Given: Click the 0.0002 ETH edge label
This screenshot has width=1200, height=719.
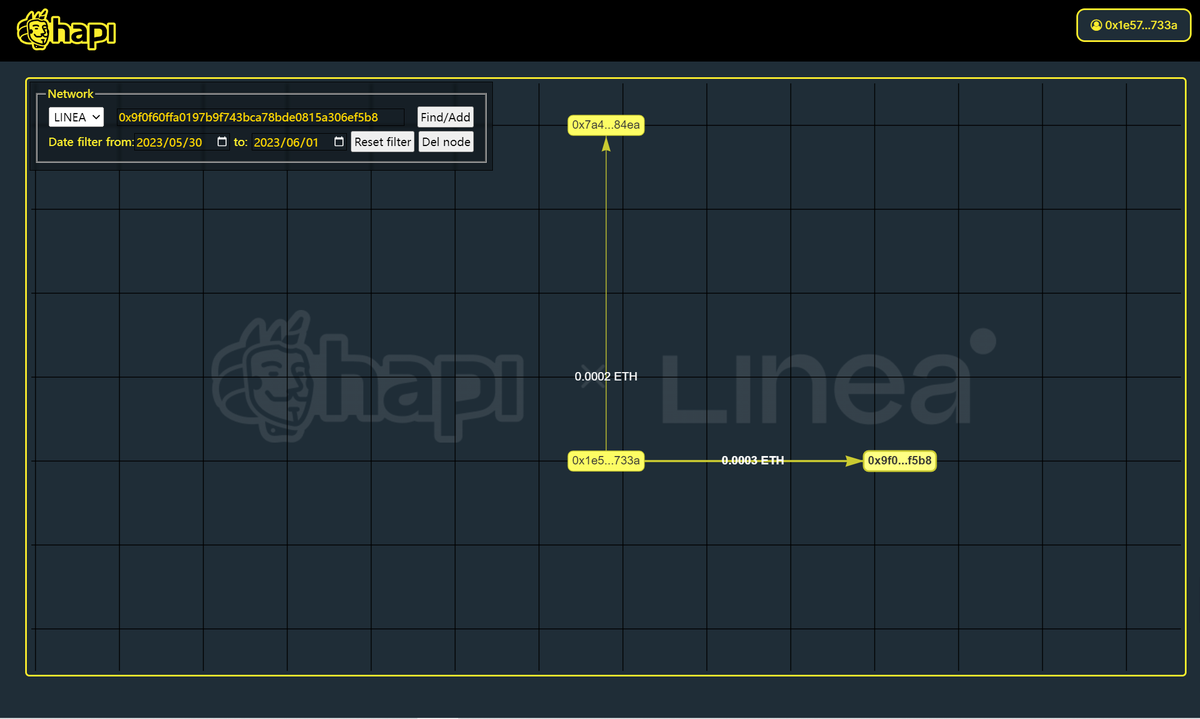Looking at the screenshot, I should (606, 377).
